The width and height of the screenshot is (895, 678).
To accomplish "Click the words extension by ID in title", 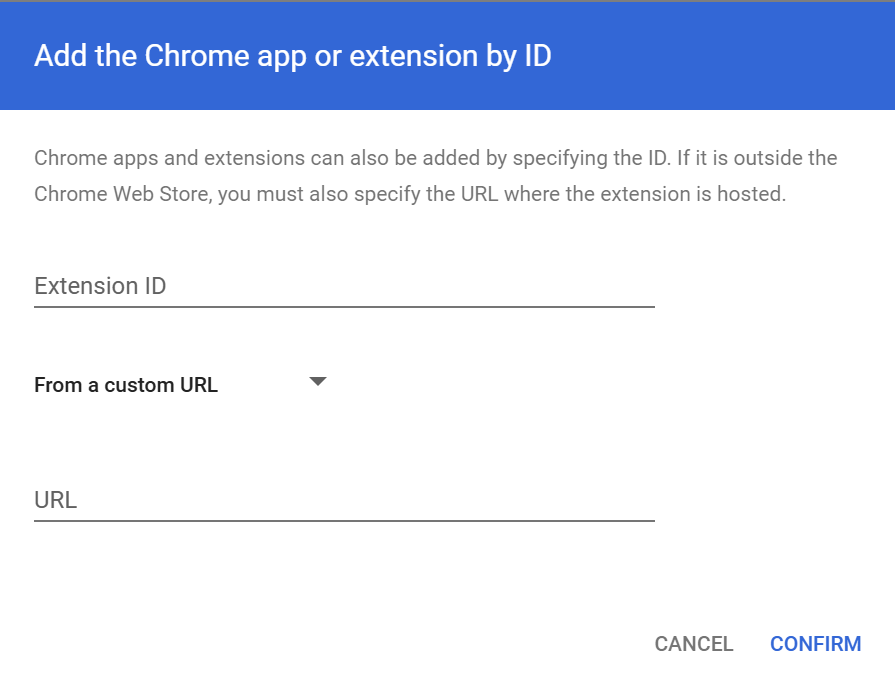I will coord(450,56).
